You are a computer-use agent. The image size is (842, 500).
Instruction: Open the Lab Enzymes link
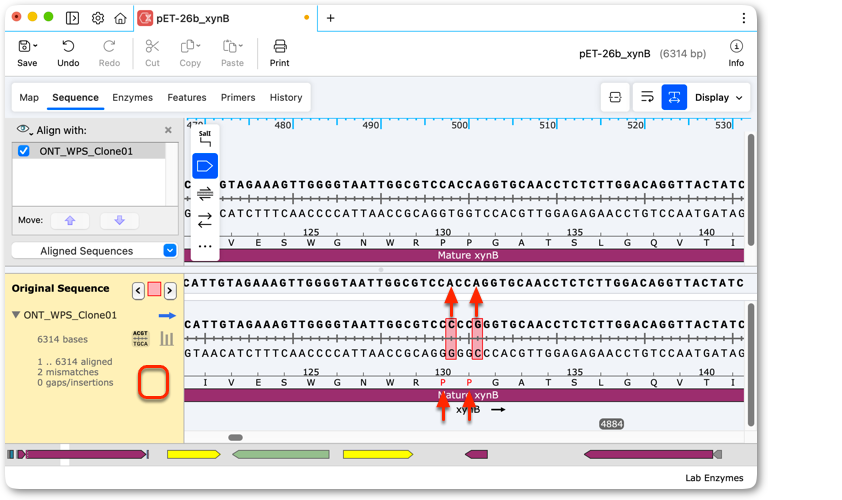[714, 477]
